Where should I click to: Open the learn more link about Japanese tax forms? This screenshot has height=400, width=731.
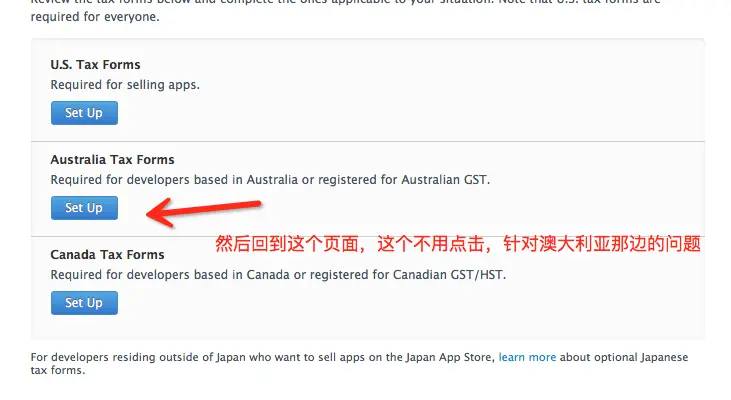pos(527,357)
